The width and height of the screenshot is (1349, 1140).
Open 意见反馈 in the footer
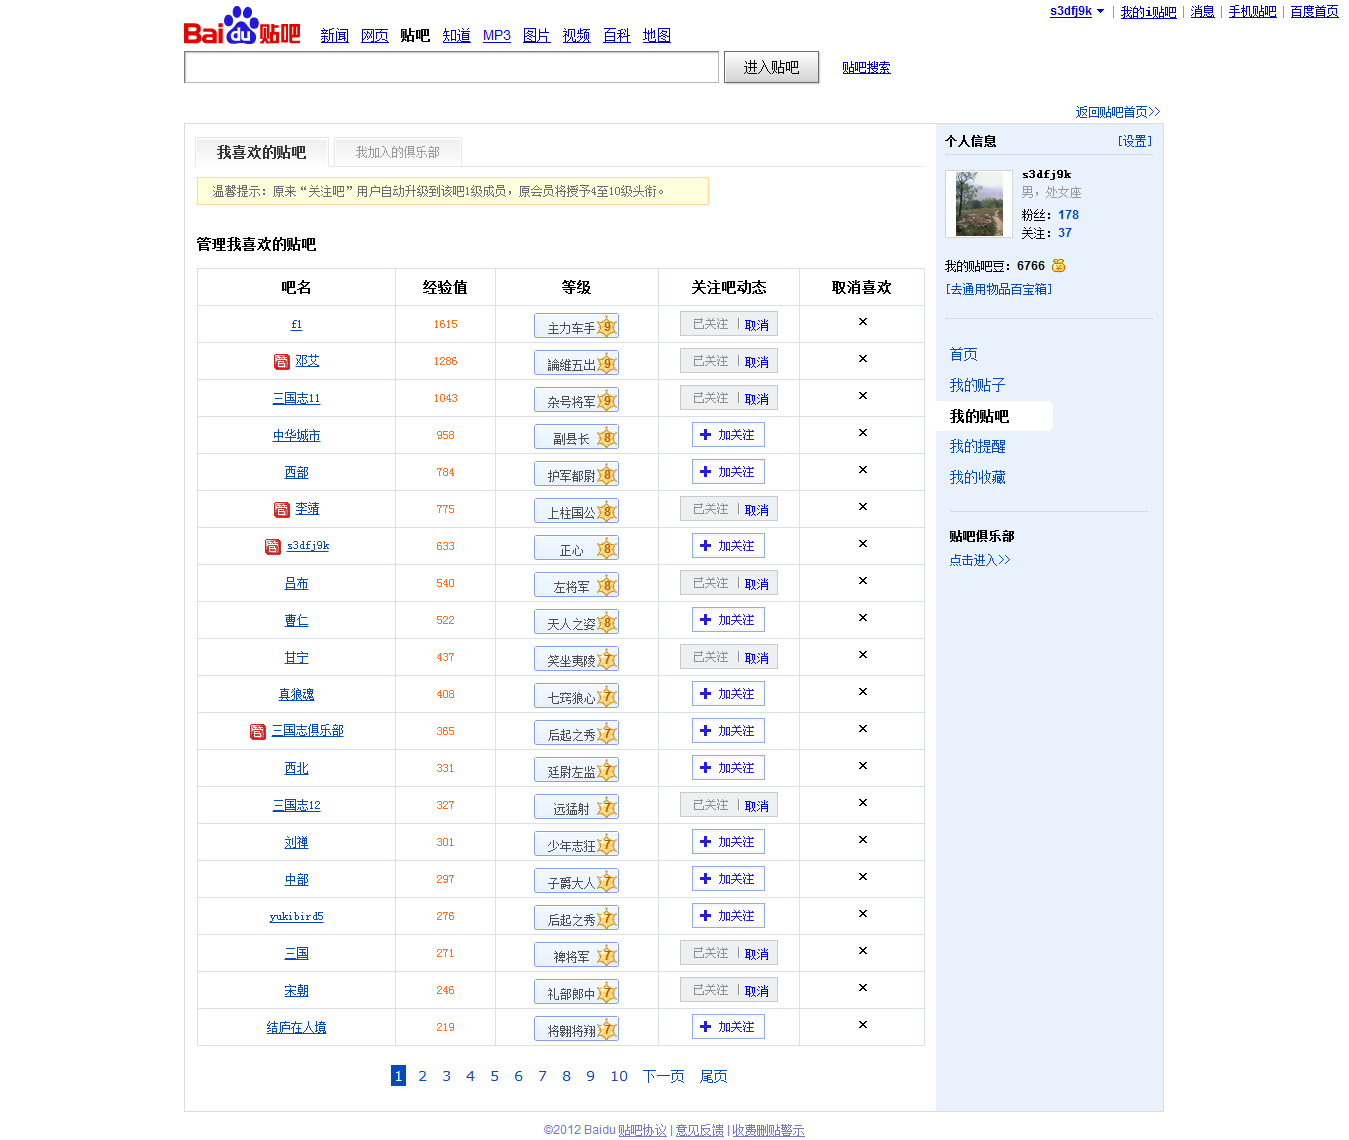[x=700, y=1130]
